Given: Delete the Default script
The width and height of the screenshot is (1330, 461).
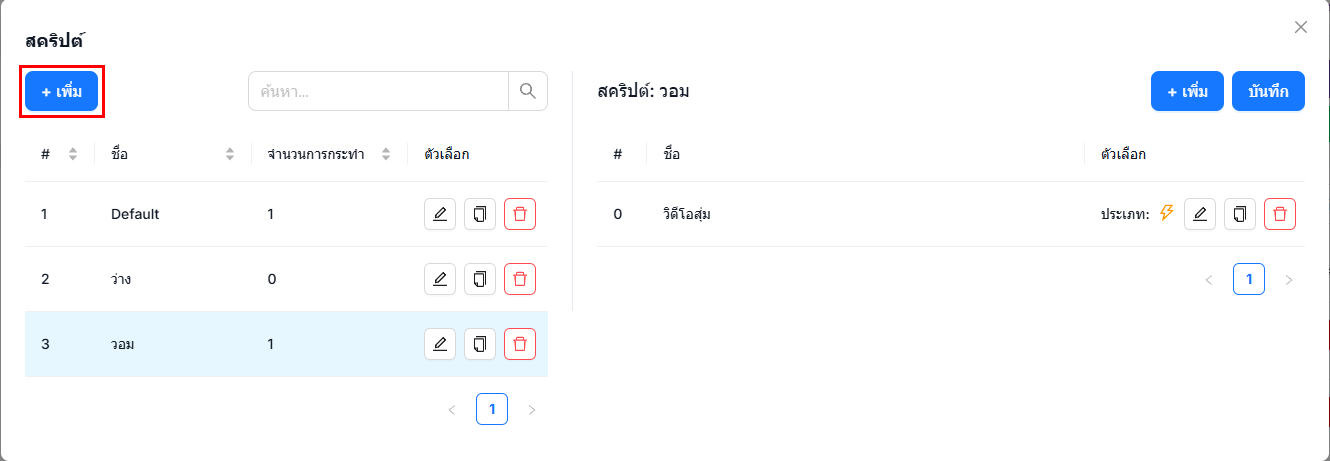Looking at the screenshot, I should tap(520, 214).
